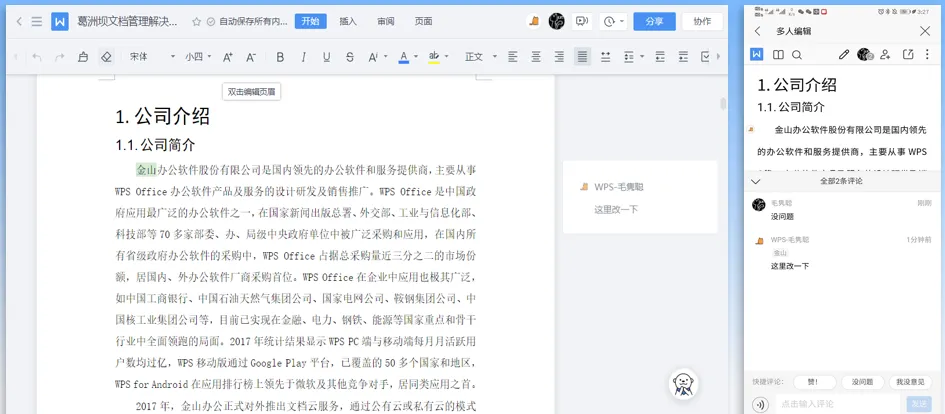
Task: Click the blue 分享 button
Action: coord(655,22)
